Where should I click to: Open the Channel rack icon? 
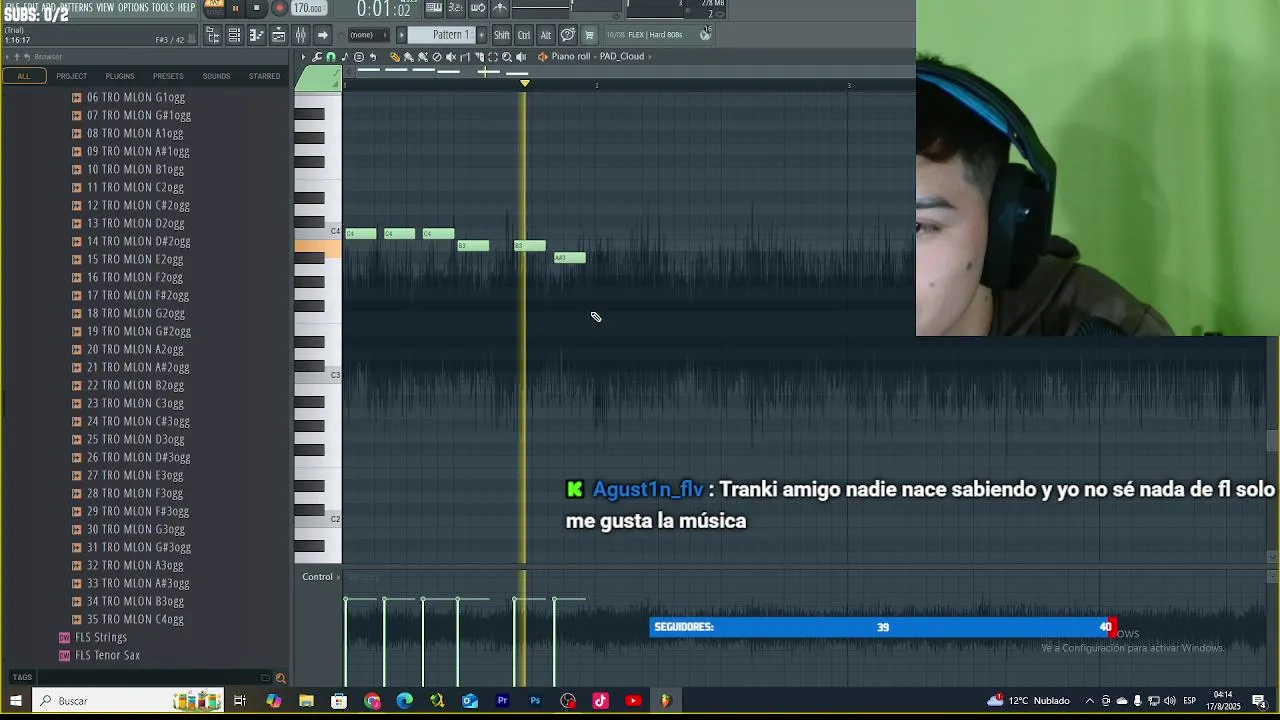pos(234,35)
